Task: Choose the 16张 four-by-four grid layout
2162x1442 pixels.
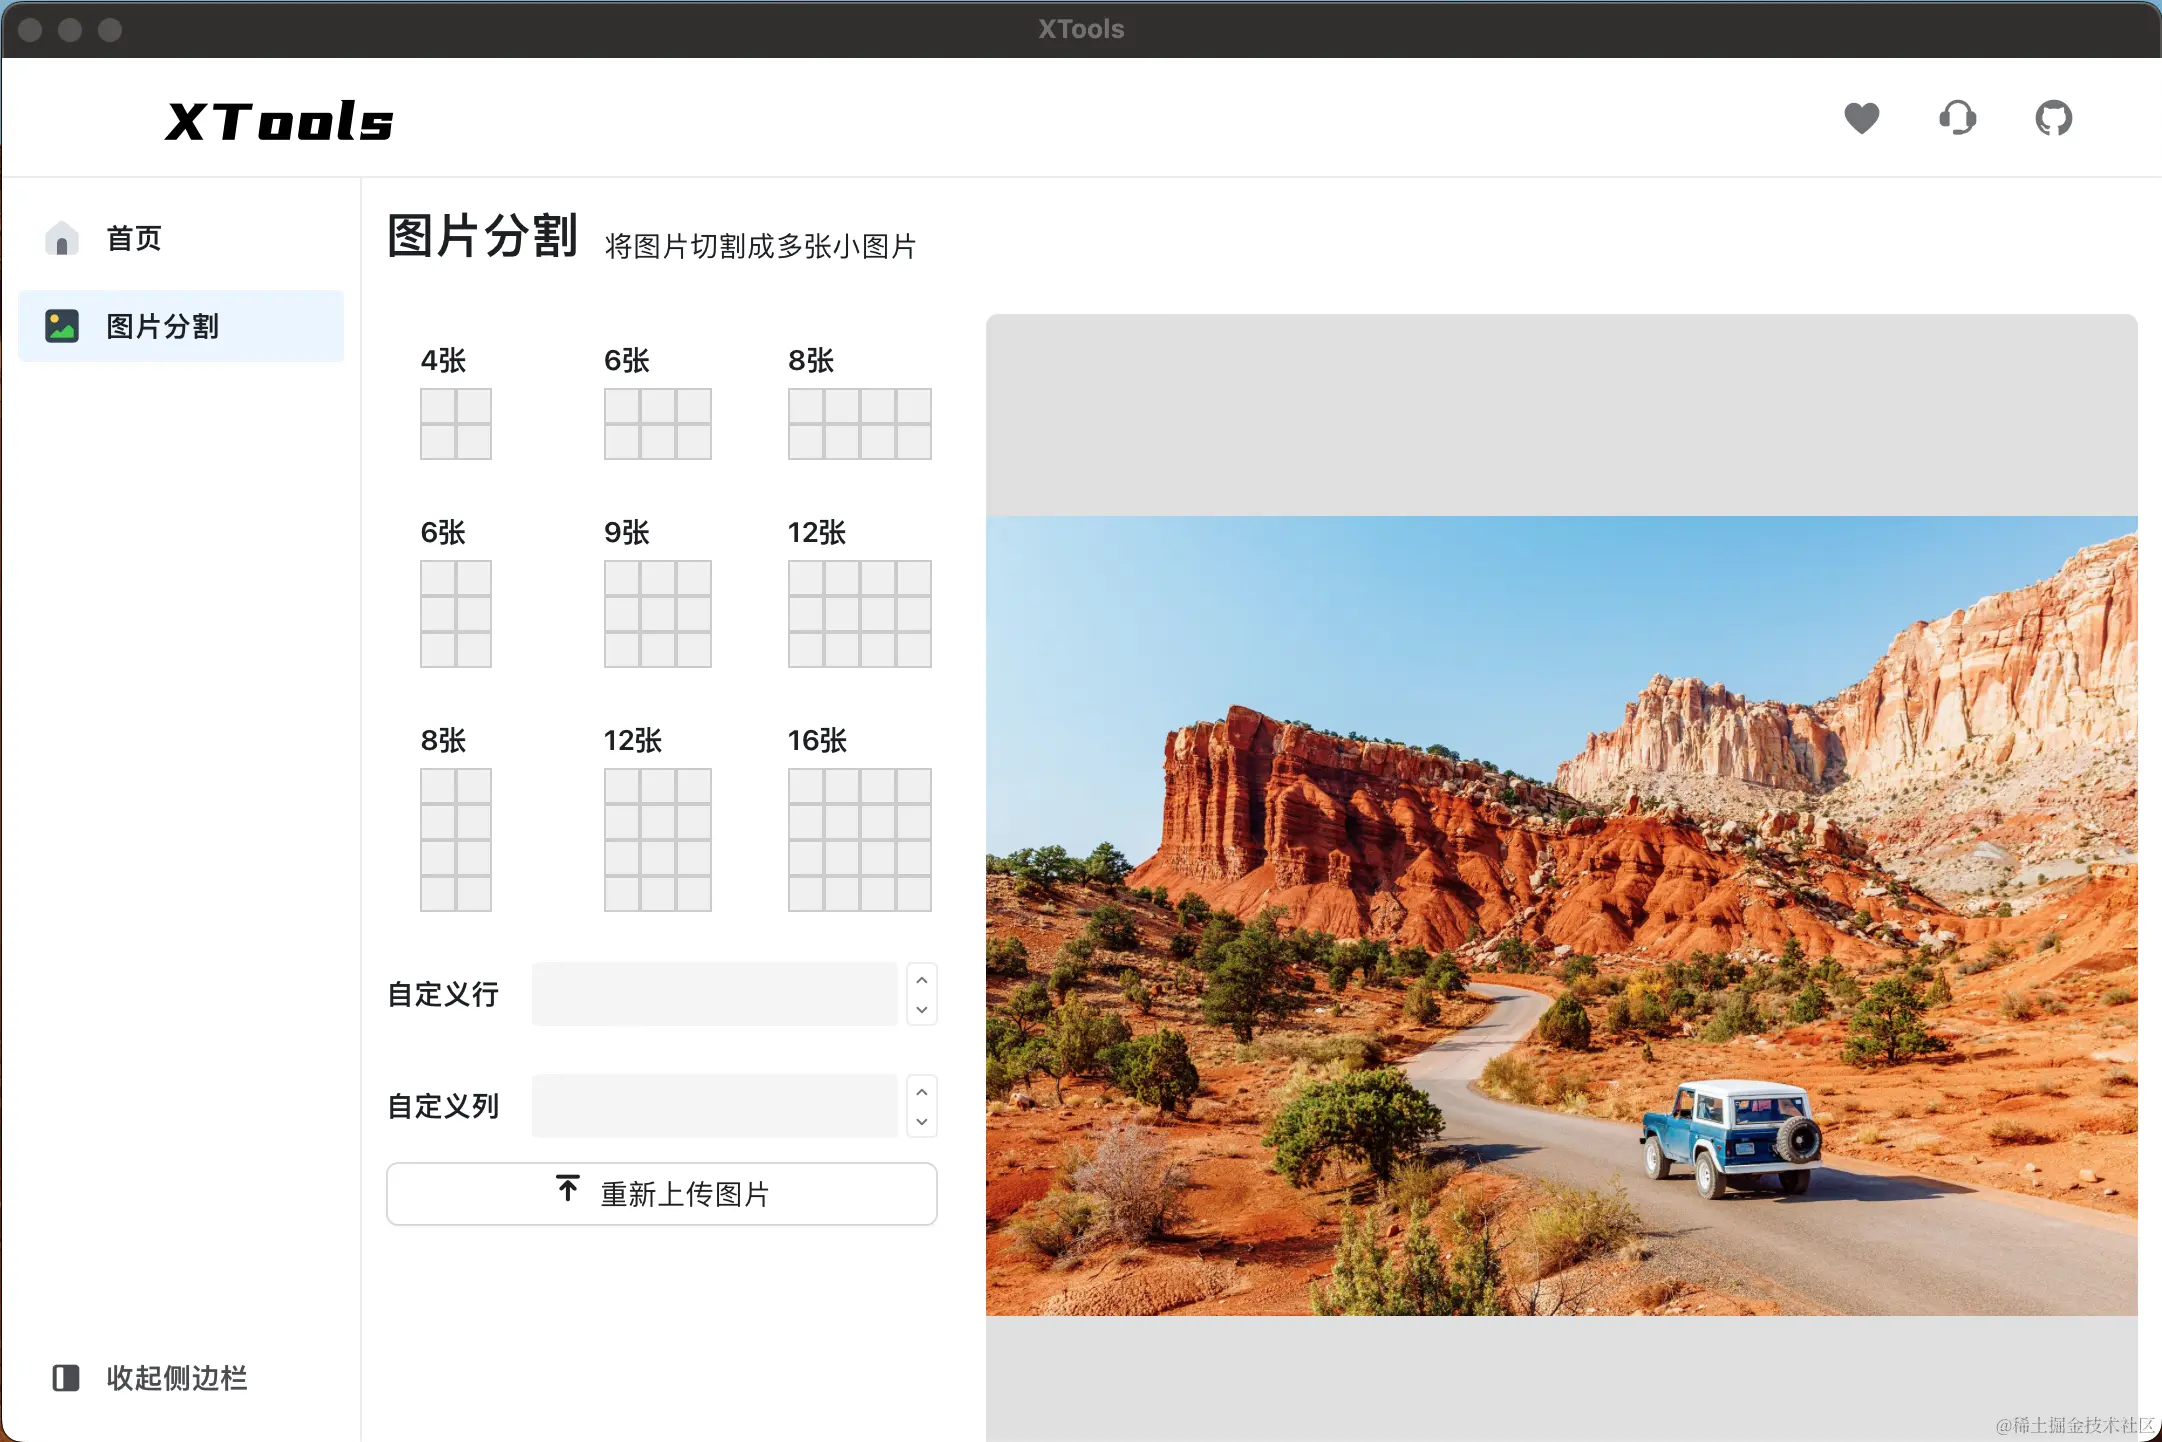Action: coord(859,839)
